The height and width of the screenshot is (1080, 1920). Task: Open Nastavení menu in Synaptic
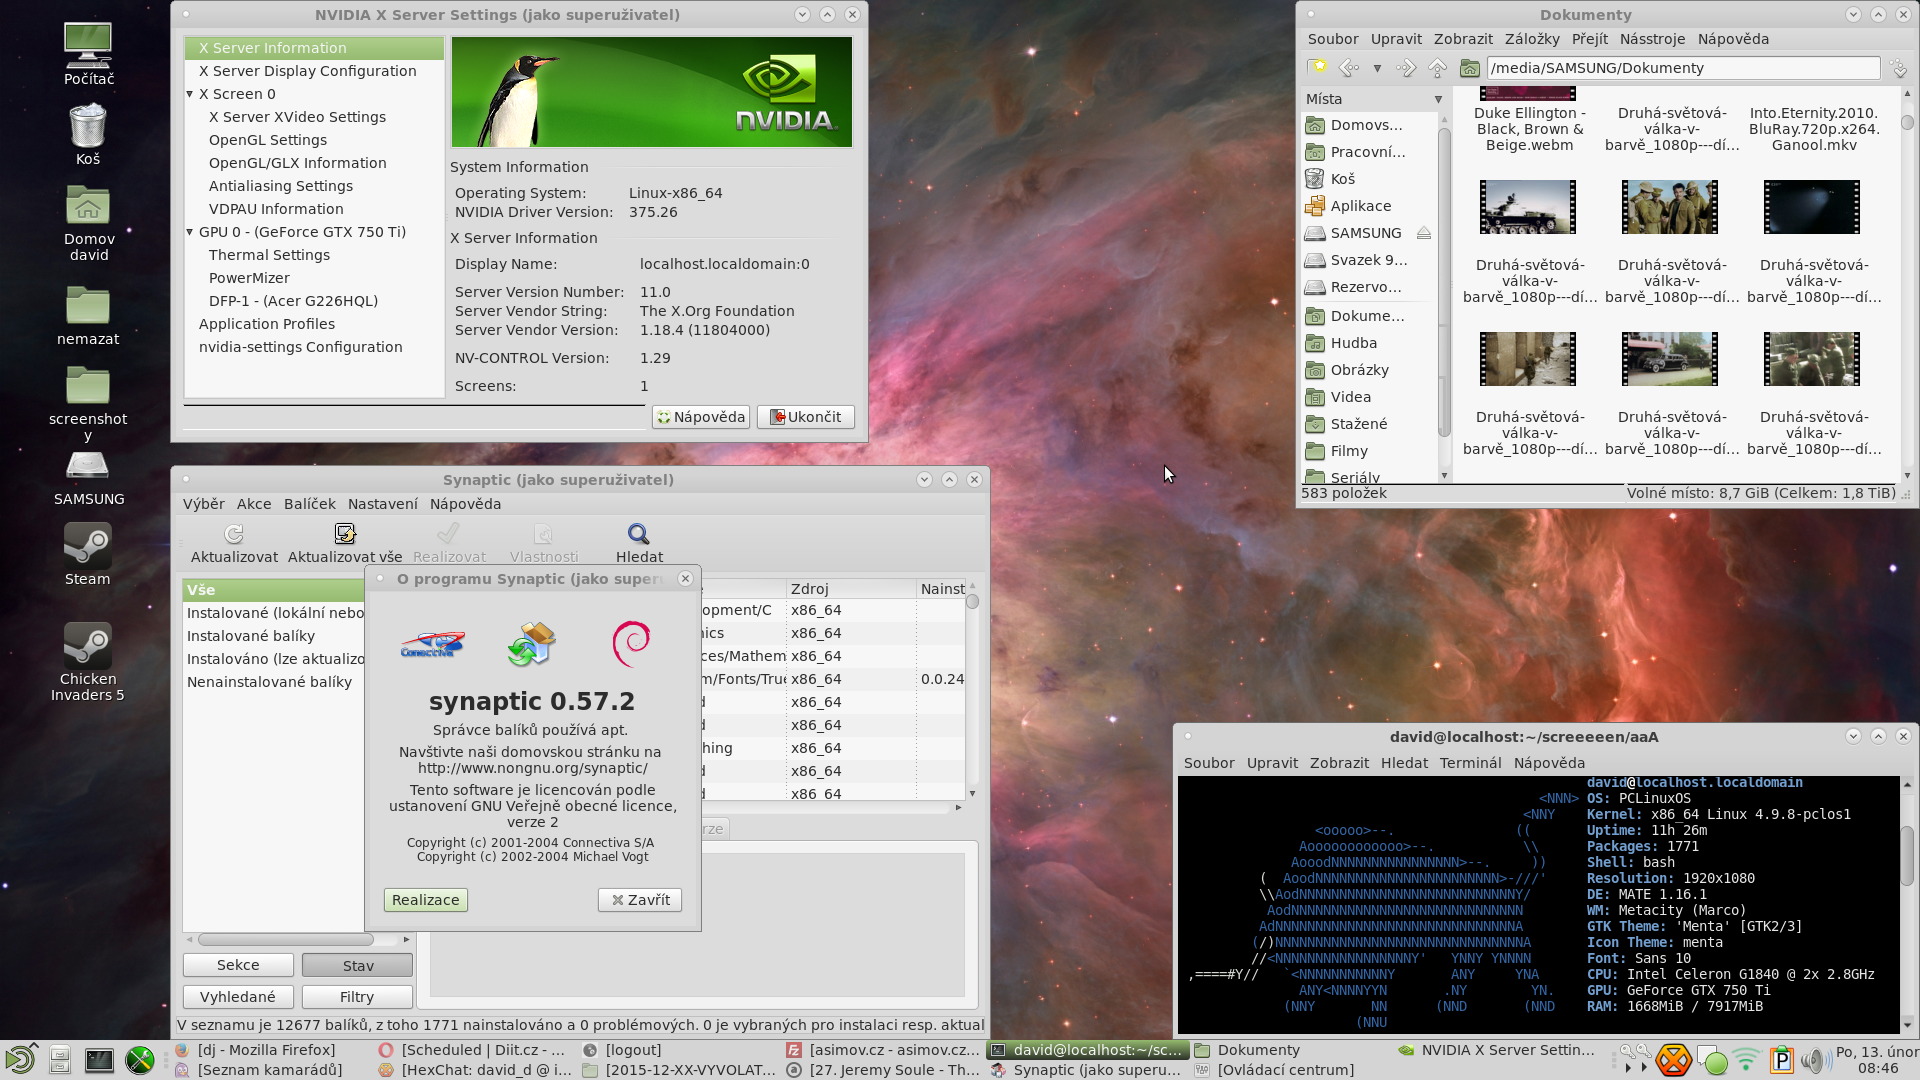[x=383, y=504]
